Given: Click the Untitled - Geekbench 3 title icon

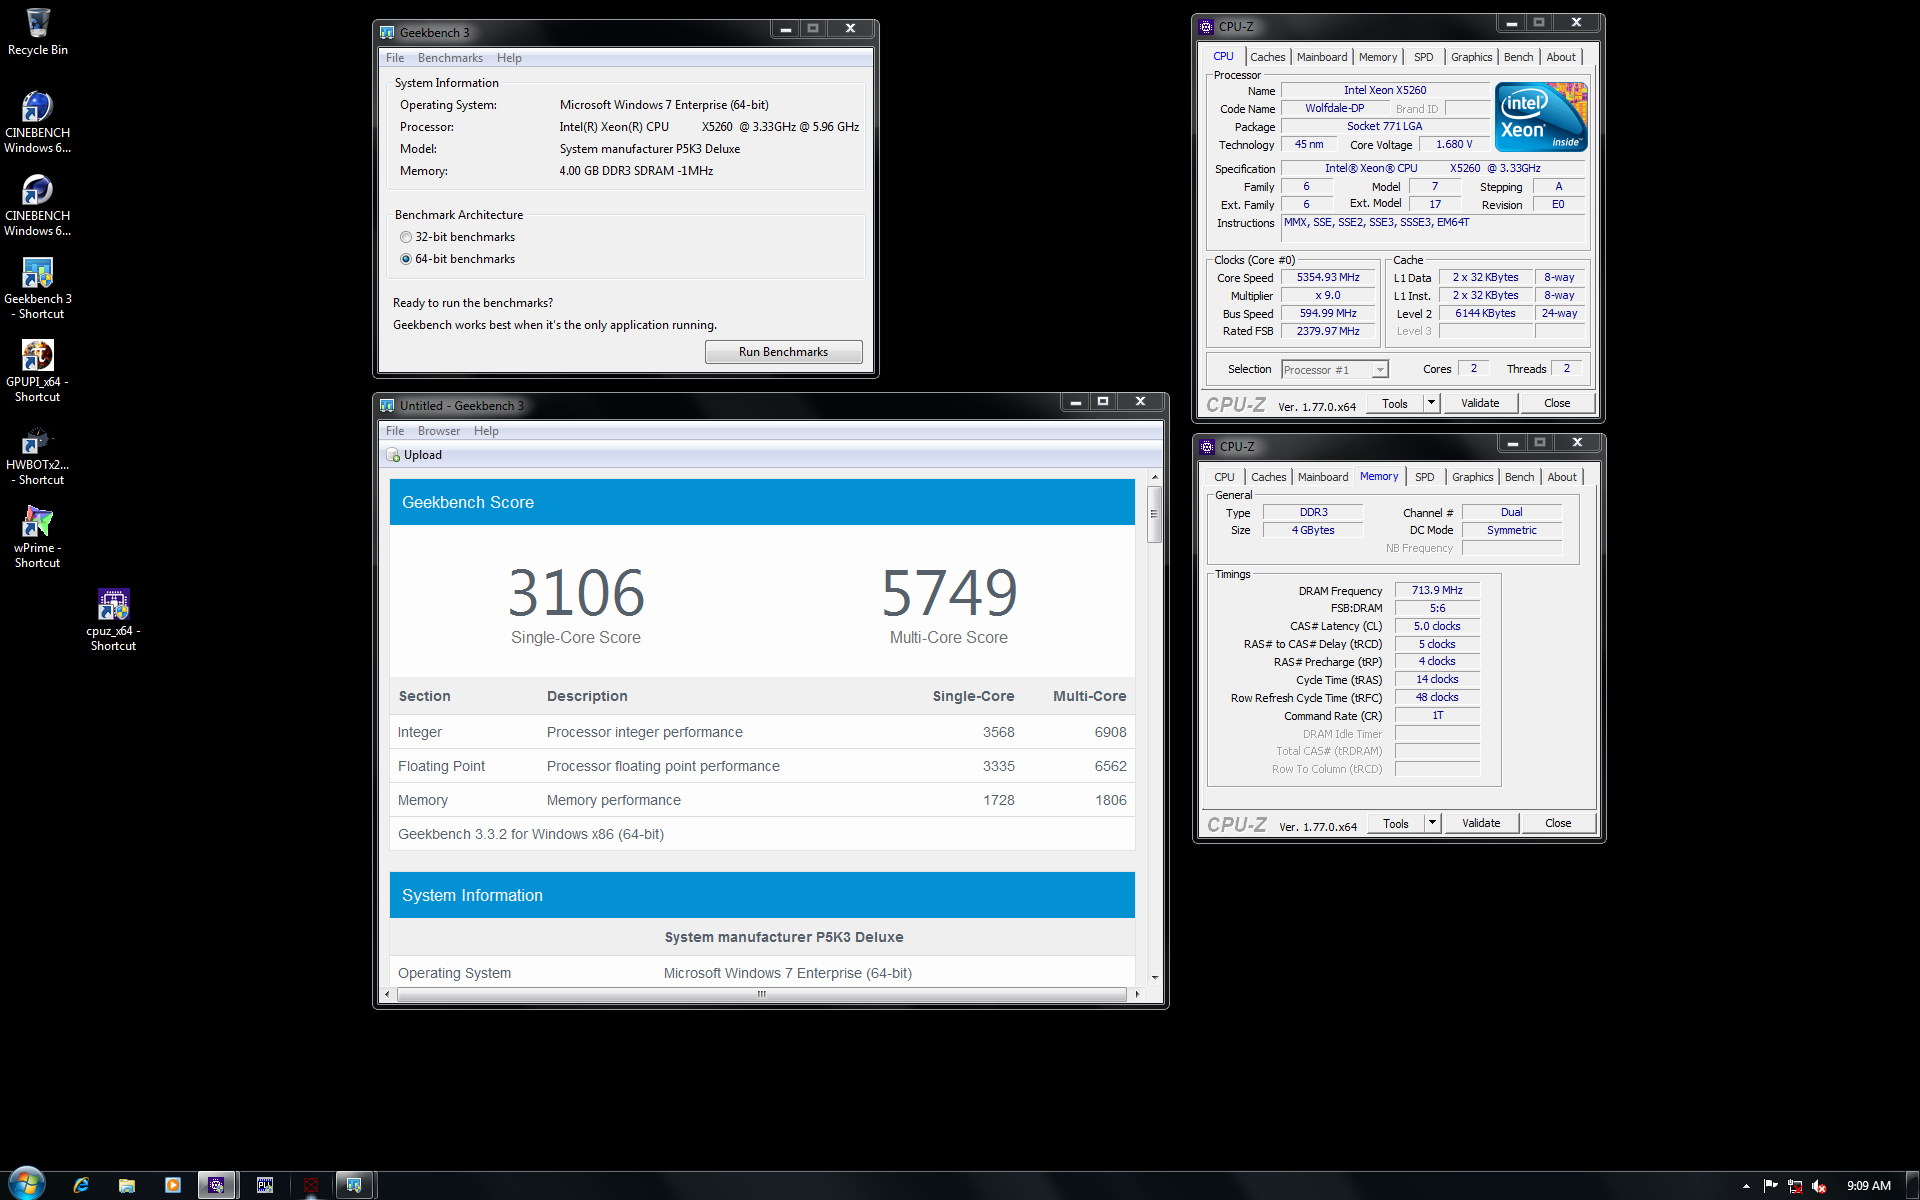Looking at the screenshot, I should [x=387, y=405].
